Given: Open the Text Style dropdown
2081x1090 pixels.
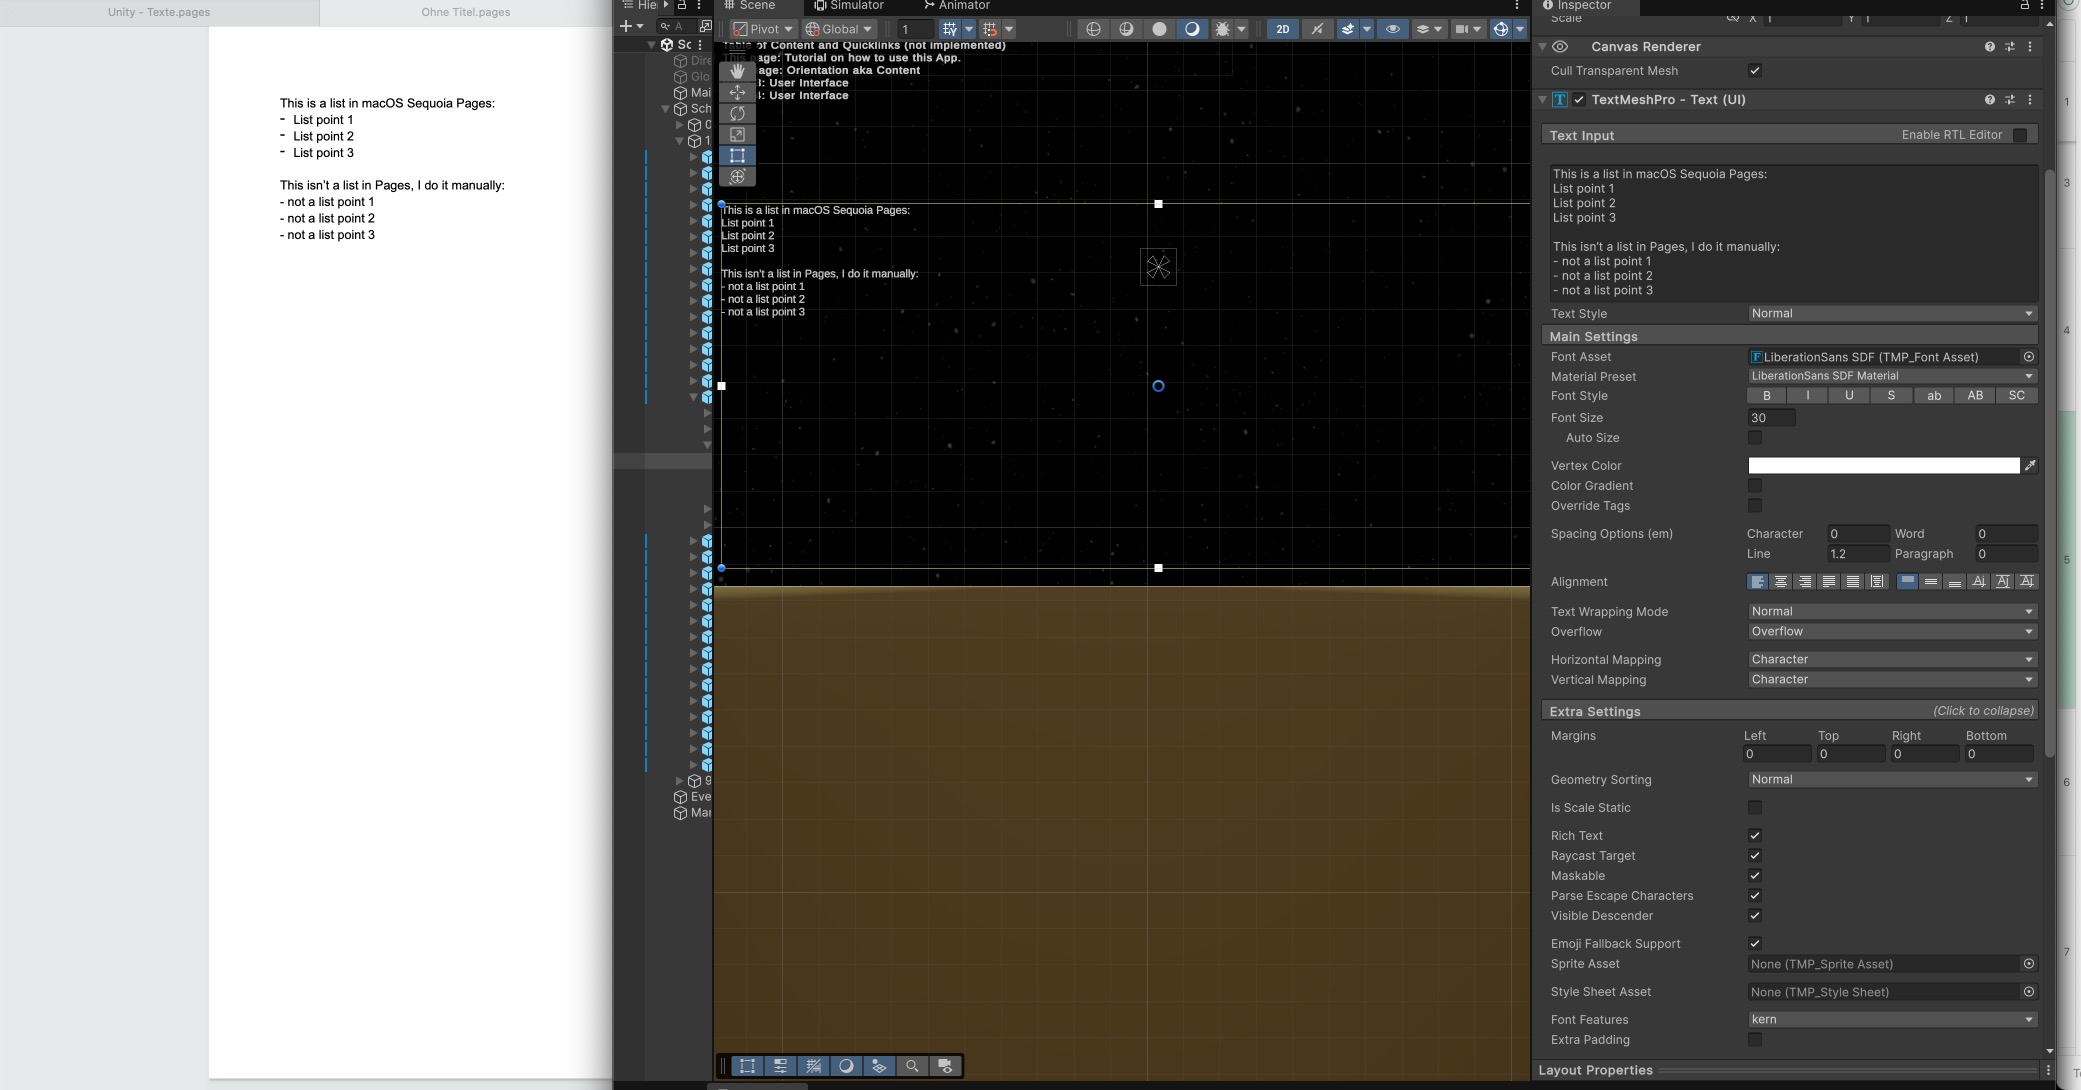Looking at the screenshot, I should [x=1890, y=313].
